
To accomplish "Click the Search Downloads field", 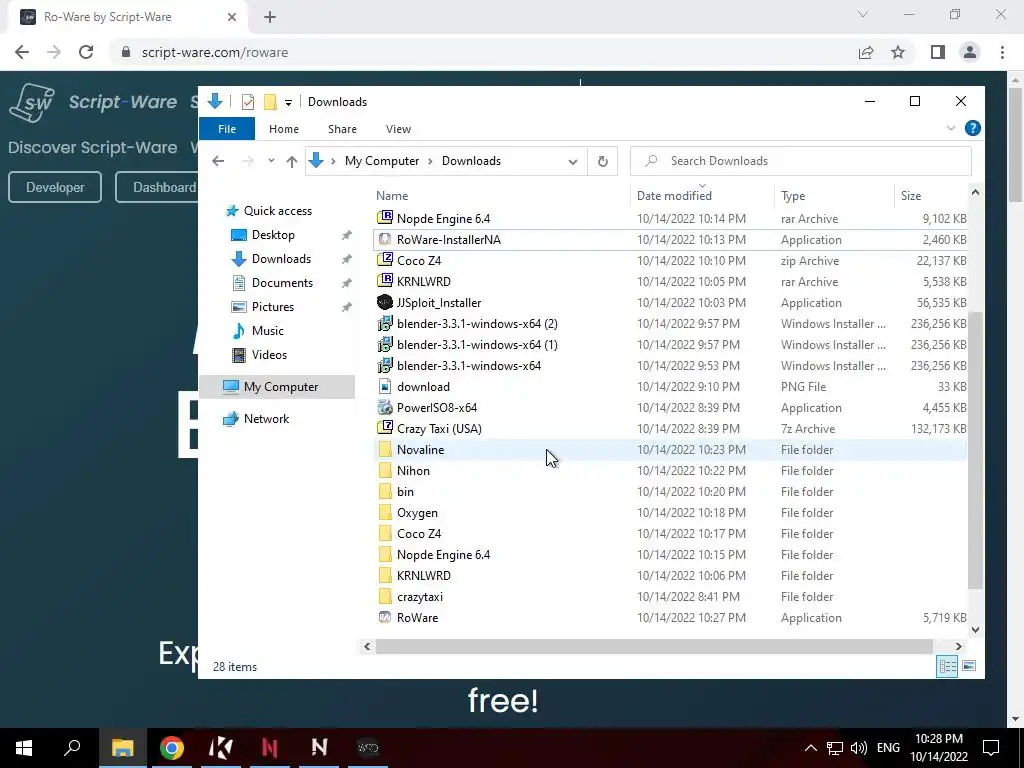I will click(801, 161).
